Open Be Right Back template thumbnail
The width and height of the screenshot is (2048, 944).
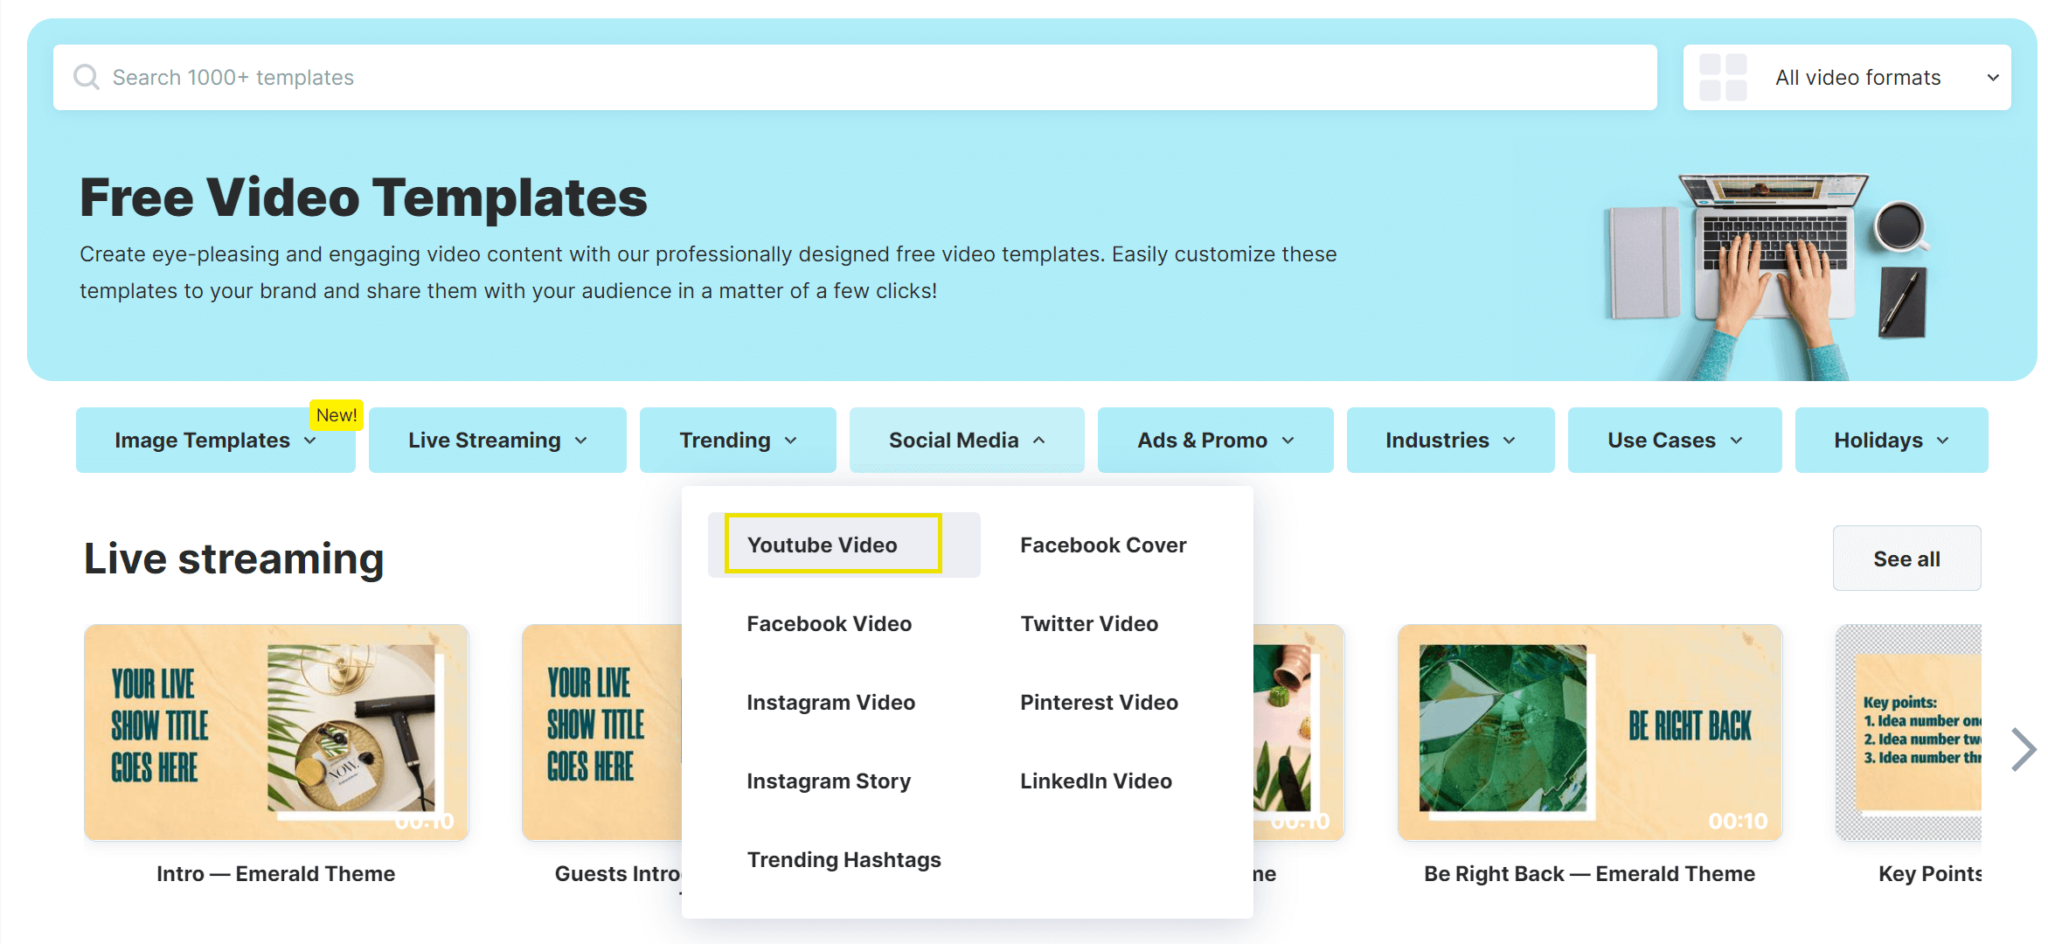1589,733
